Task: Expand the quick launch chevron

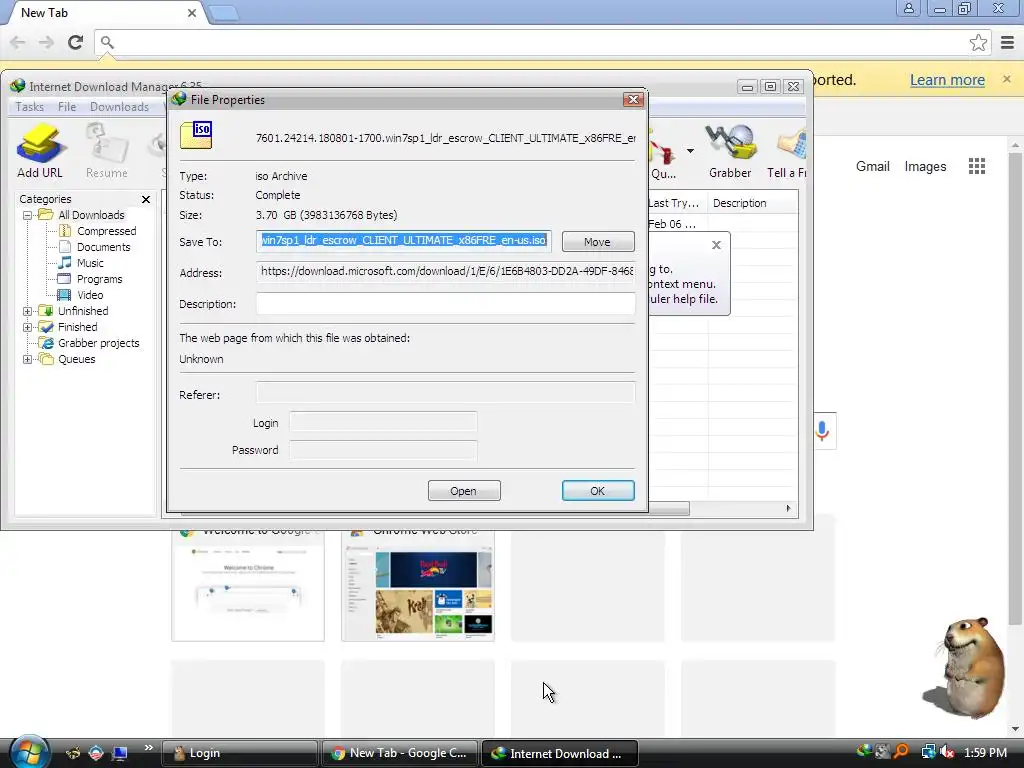Action: point(148,748)
